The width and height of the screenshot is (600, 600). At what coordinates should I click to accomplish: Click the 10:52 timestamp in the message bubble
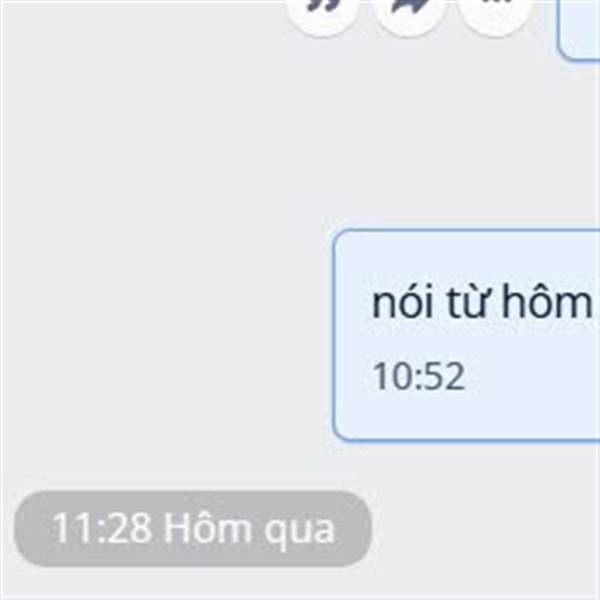coord(419,377)
